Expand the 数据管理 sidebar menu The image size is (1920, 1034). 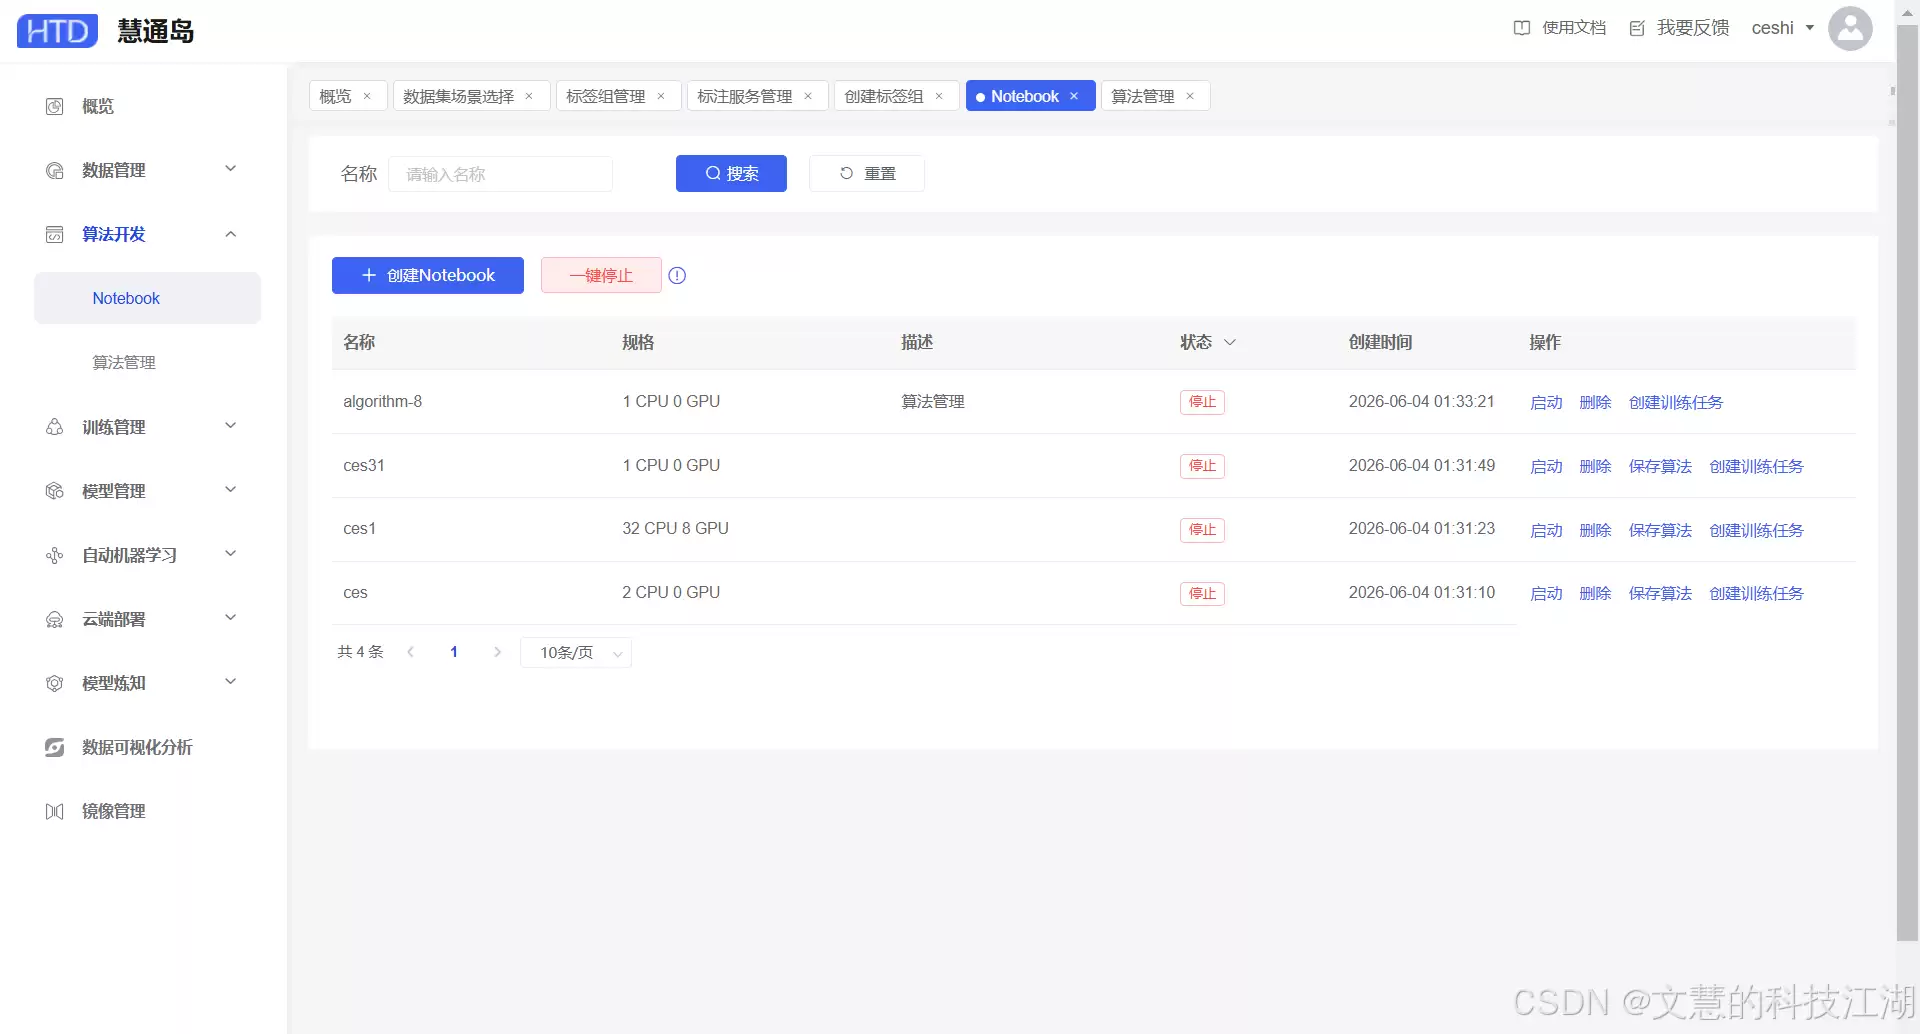(230, 169)
